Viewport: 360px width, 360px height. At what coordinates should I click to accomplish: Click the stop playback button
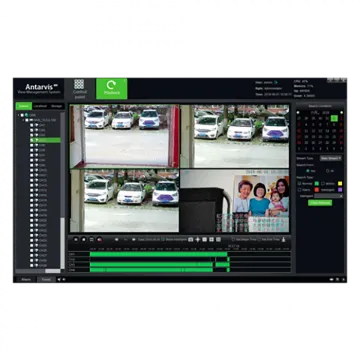(x=84, y=239)
